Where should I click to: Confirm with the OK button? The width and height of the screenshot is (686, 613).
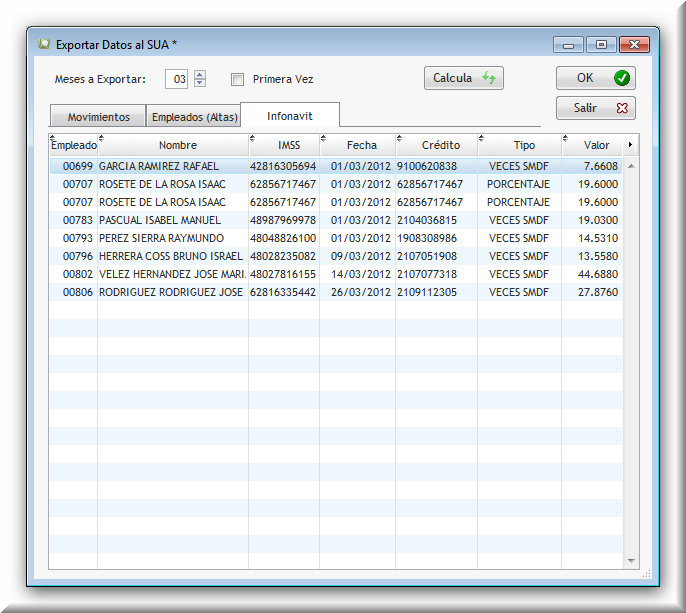pyautogui.click(x=595, y=78)
